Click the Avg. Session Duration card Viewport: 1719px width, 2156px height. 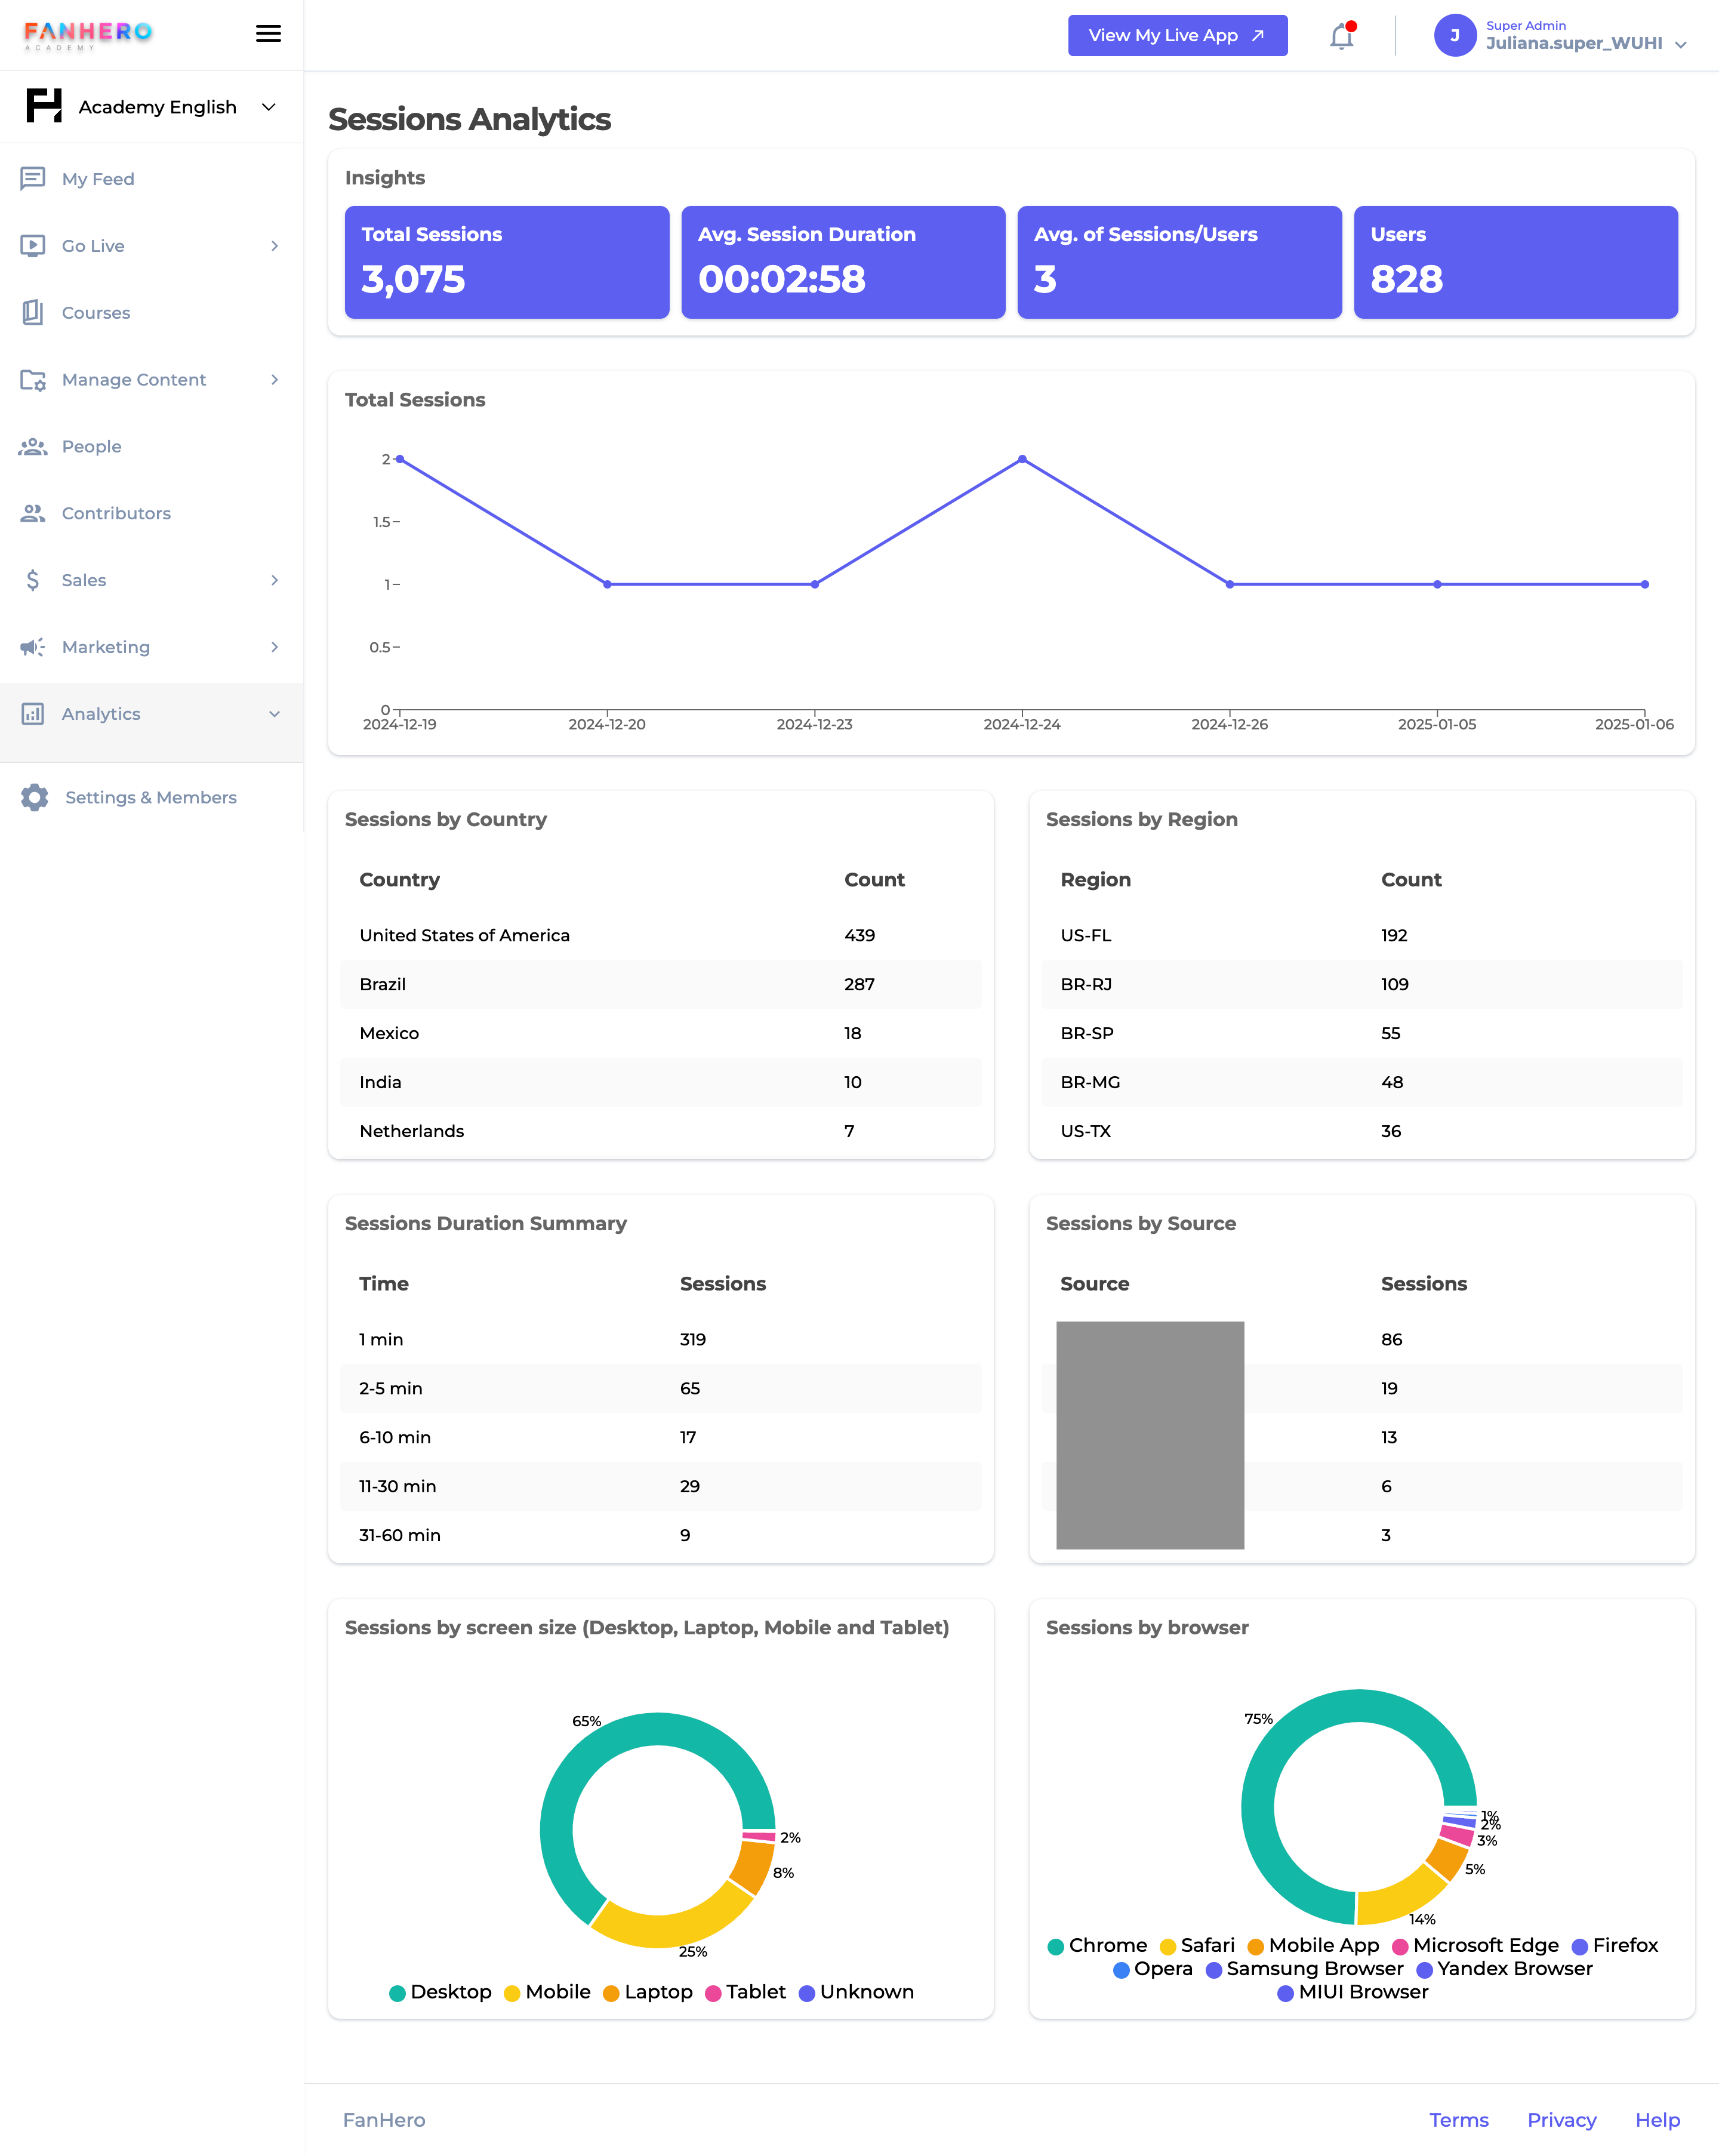click(x=843, y=262)
